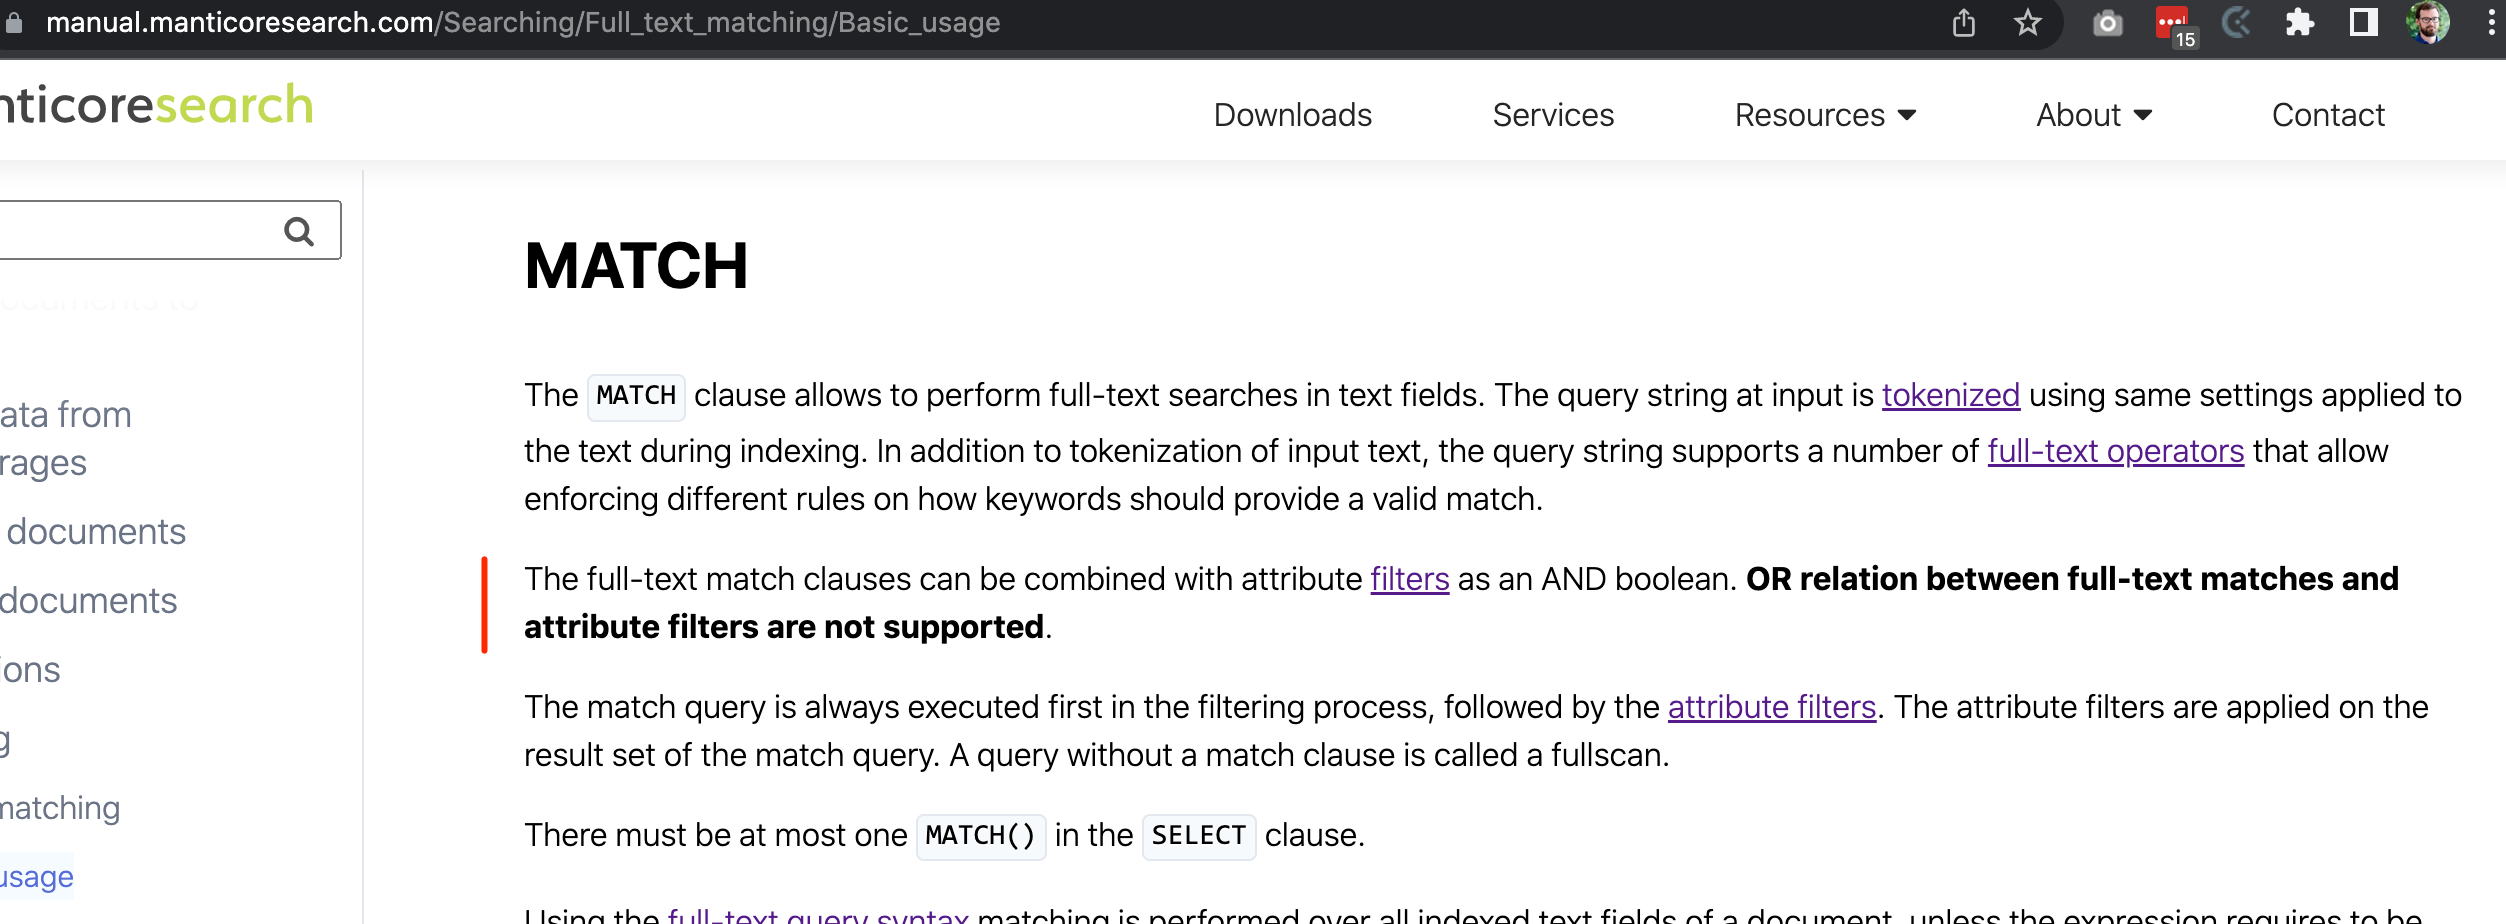Image resolution: width=2506 pixels, height=924 pixels.
Task: Click the manual's search magnifier icon
Action: (299, 231)
